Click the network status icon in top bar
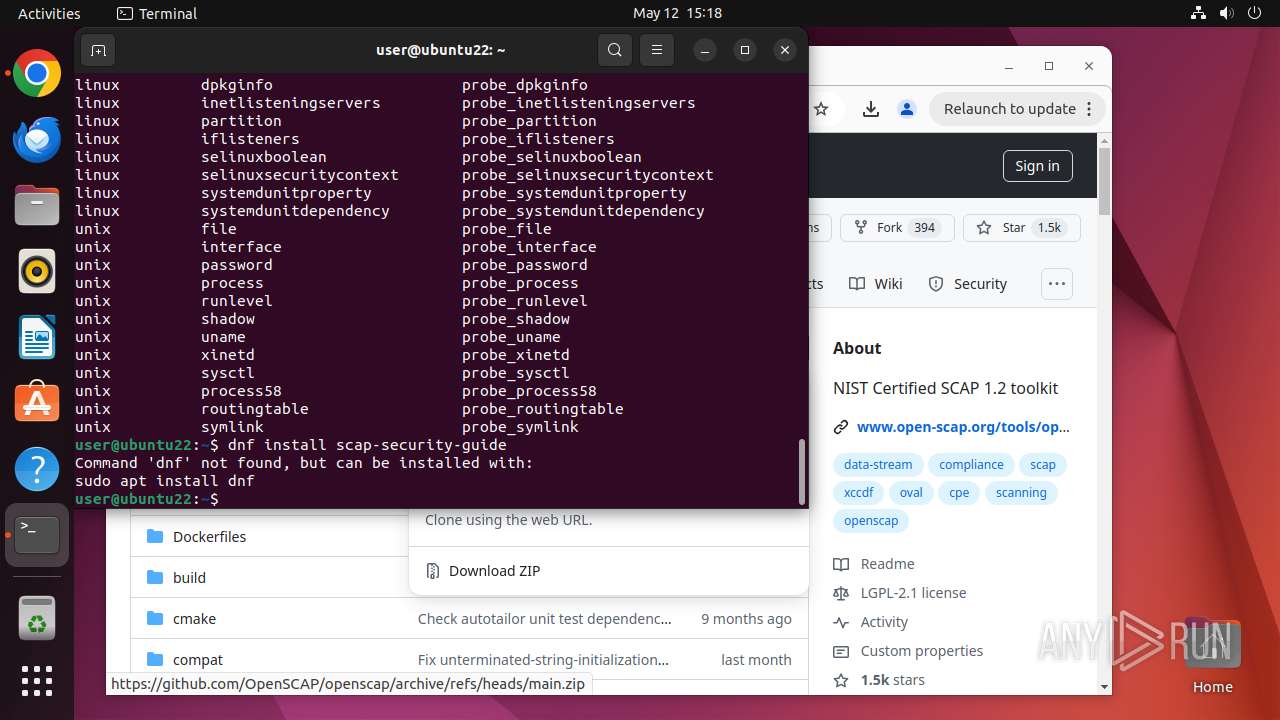 coord(1199,13)
